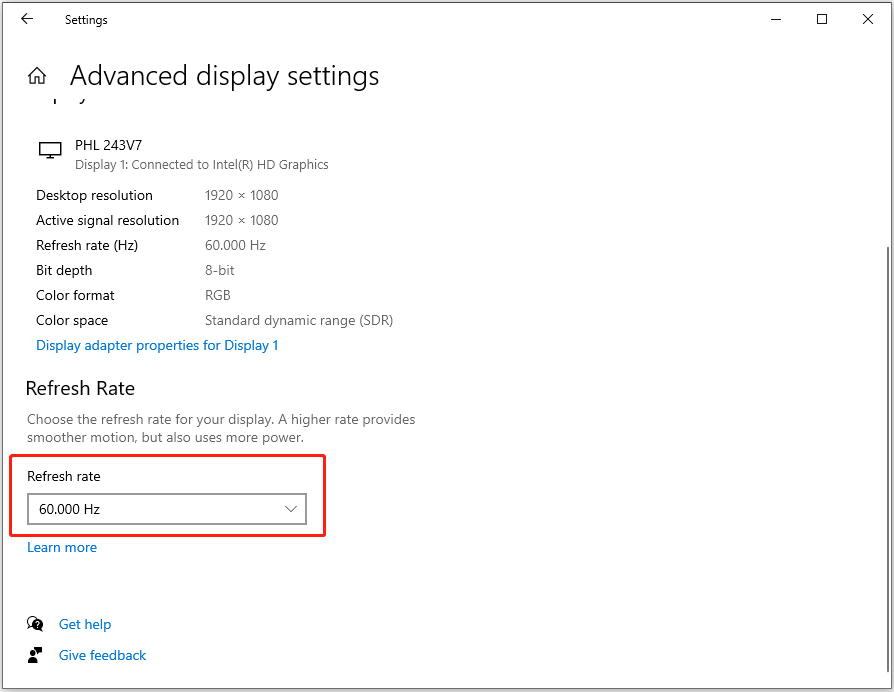Go back using the title bar arrow
The image size is (894, 692).
(x=27, y=19)
